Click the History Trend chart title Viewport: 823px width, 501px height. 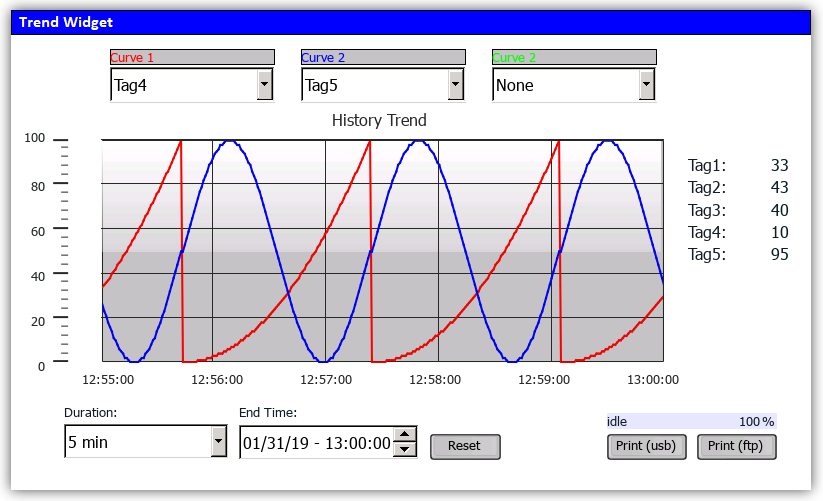click(379, 120)
